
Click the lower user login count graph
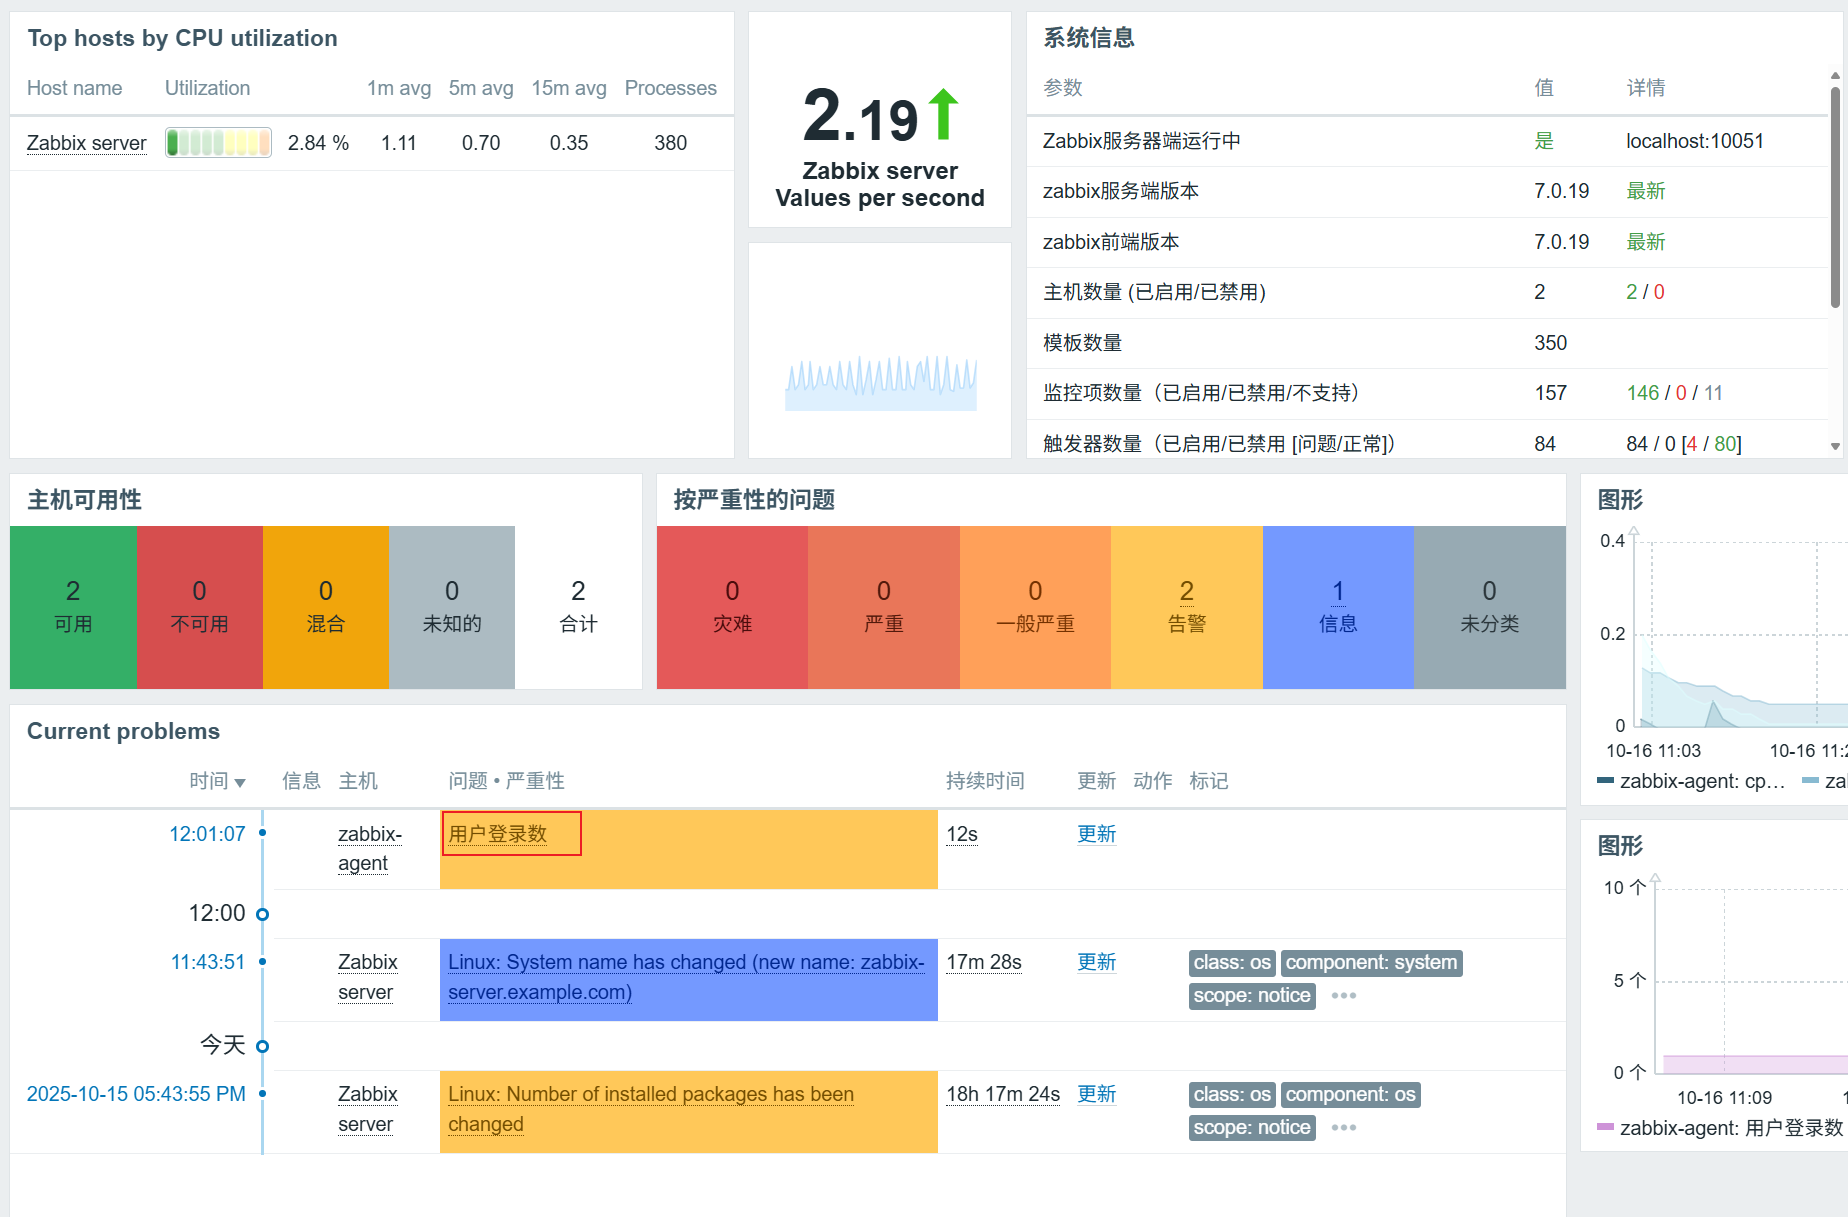pos(1750,980)
